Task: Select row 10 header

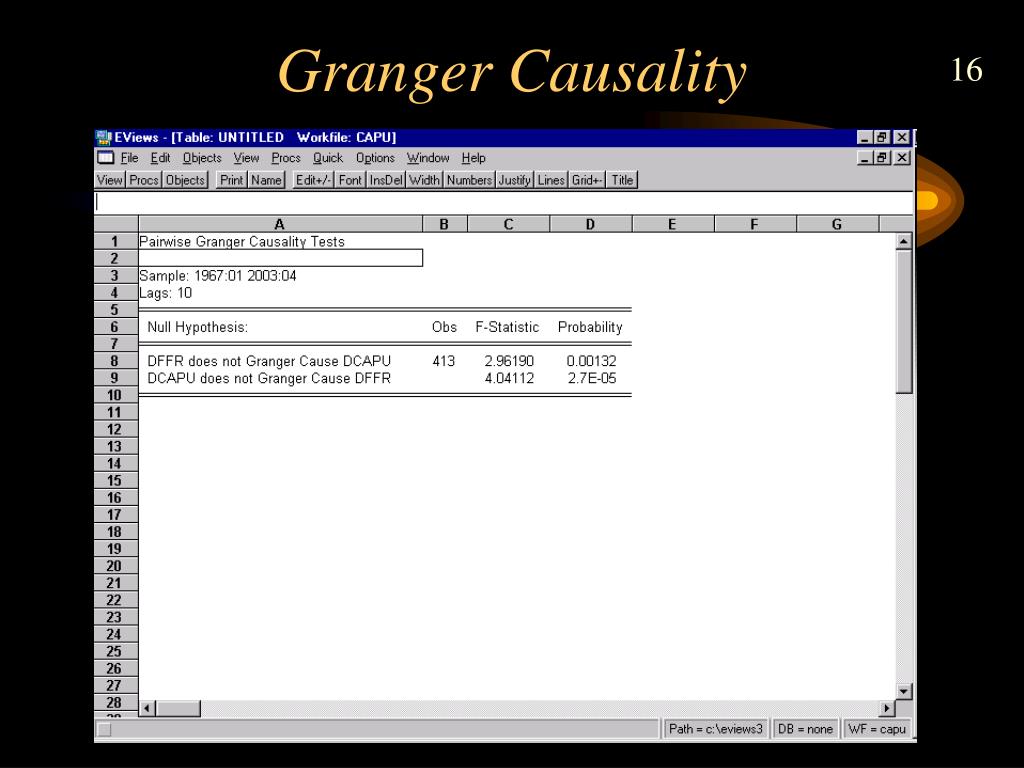Action: 116,395
